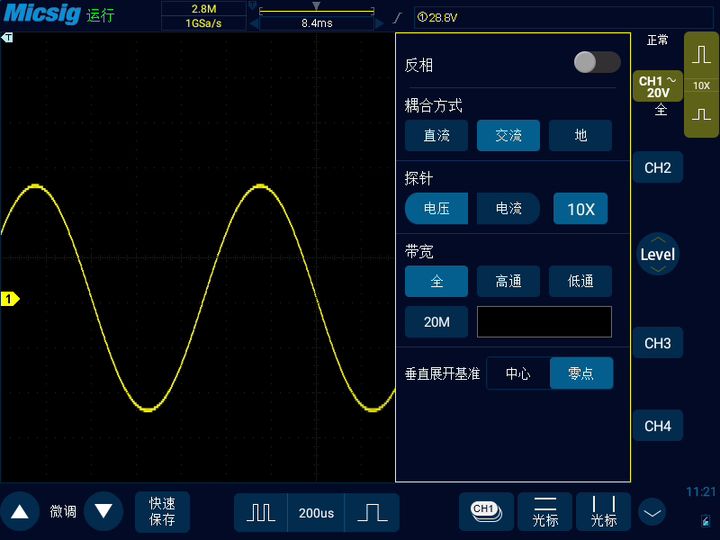This screenshot has height=540, width=720.
Task: Tap the 20M bandwidth limit button
Action: pyautogui.click(x=436, y=322)
